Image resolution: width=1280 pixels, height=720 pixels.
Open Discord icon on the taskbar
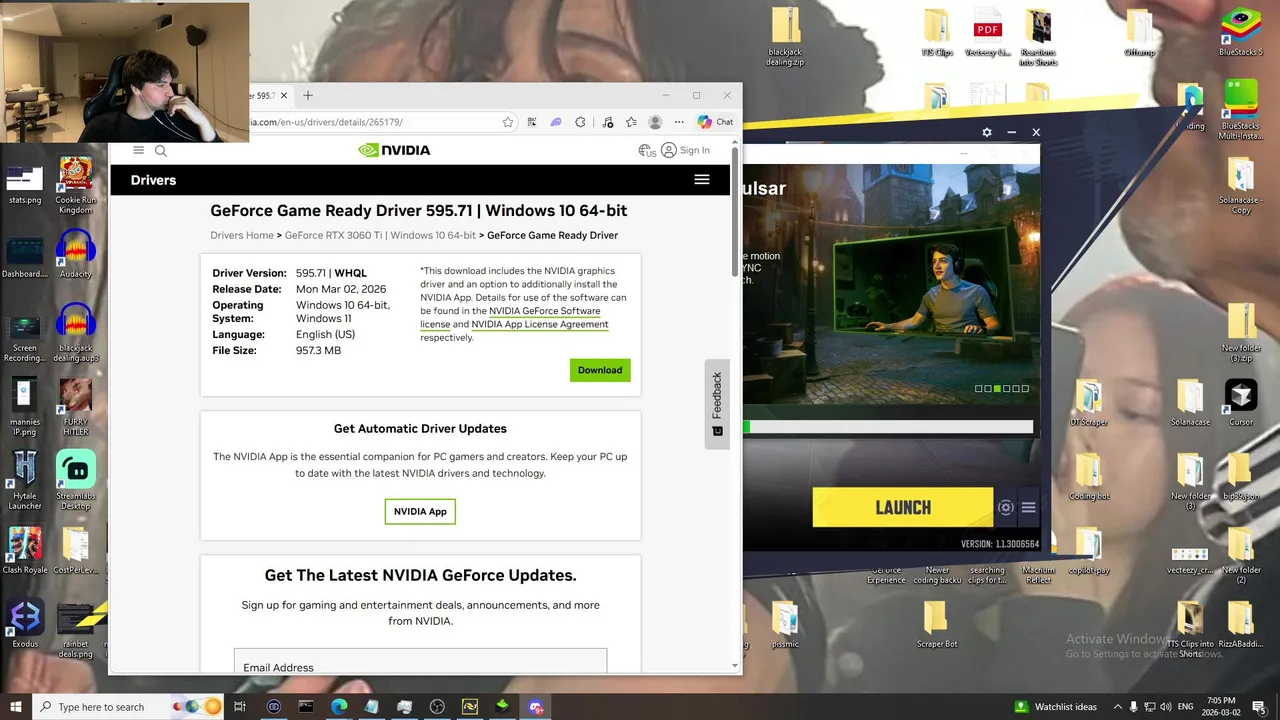click(x=536, y=707)
